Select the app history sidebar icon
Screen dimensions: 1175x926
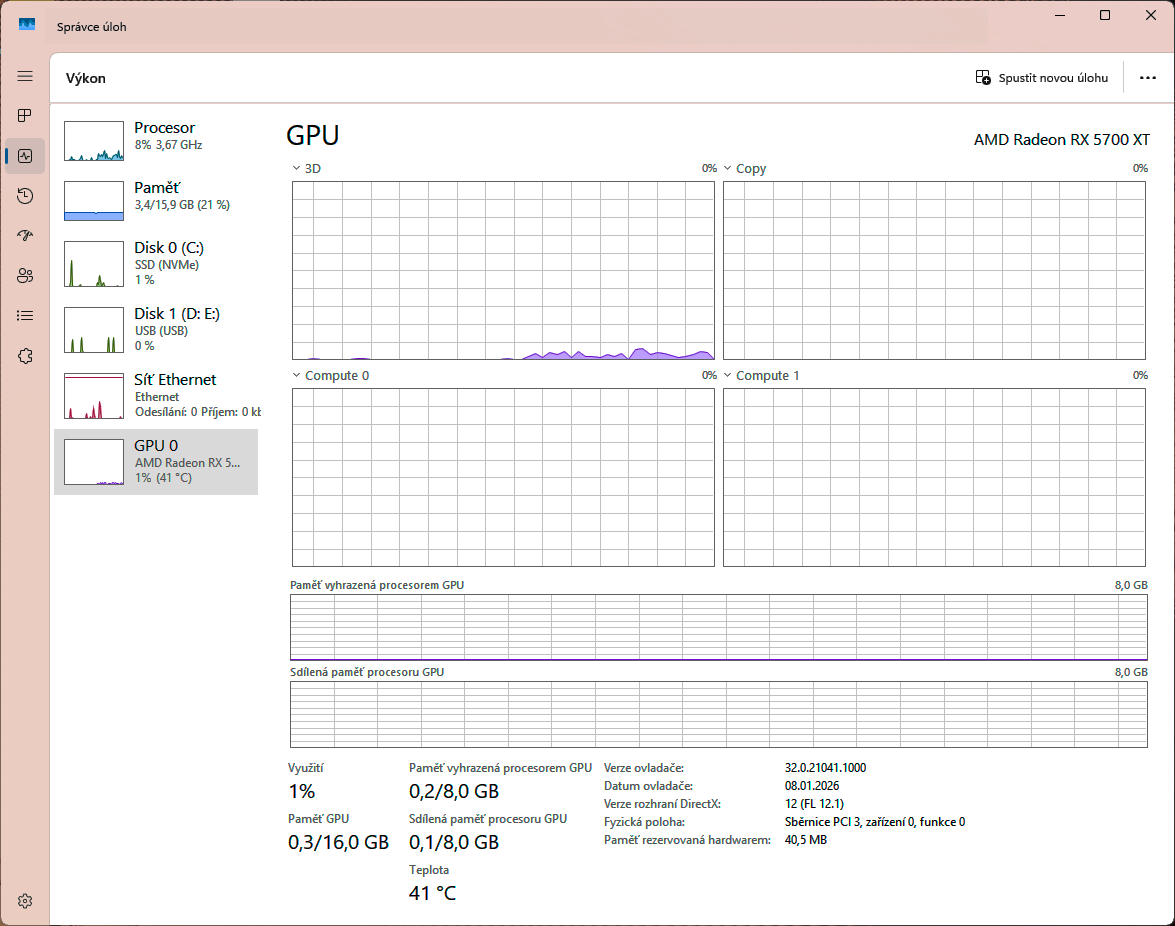(24, 195)
